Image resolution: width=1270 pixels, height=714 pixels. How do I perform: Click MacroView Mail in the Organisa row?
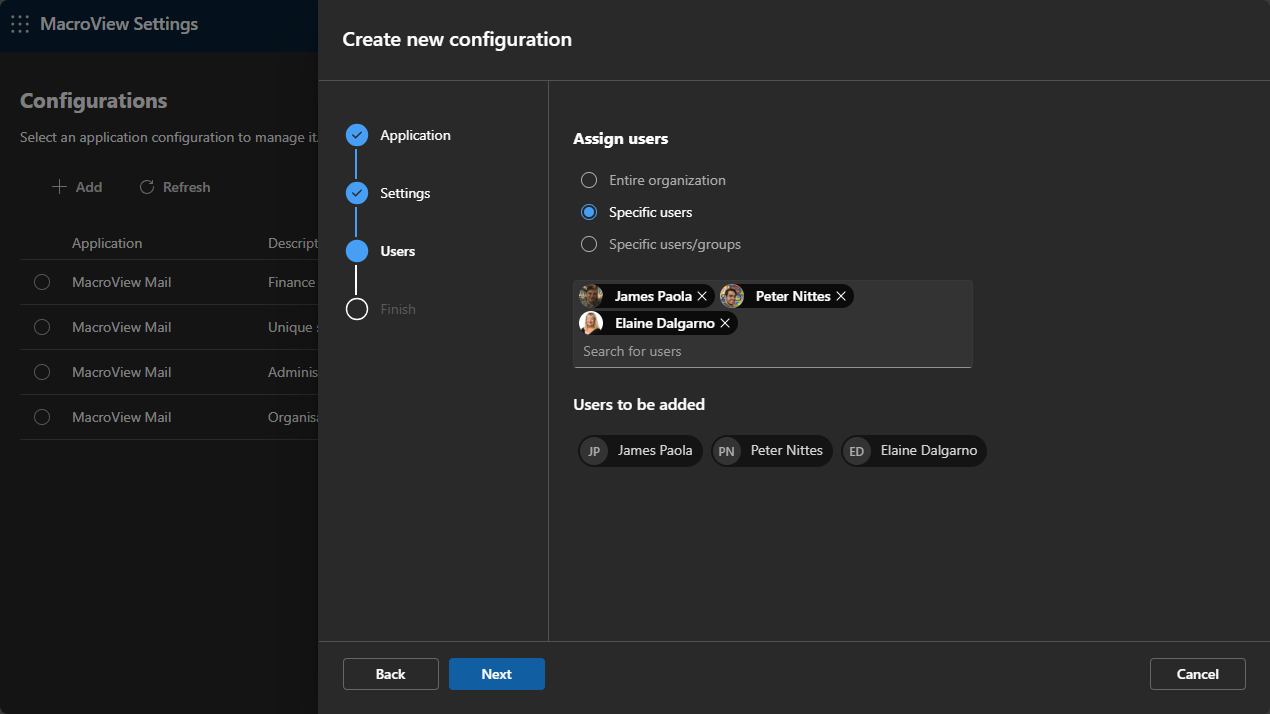click(x=122, y=417)
